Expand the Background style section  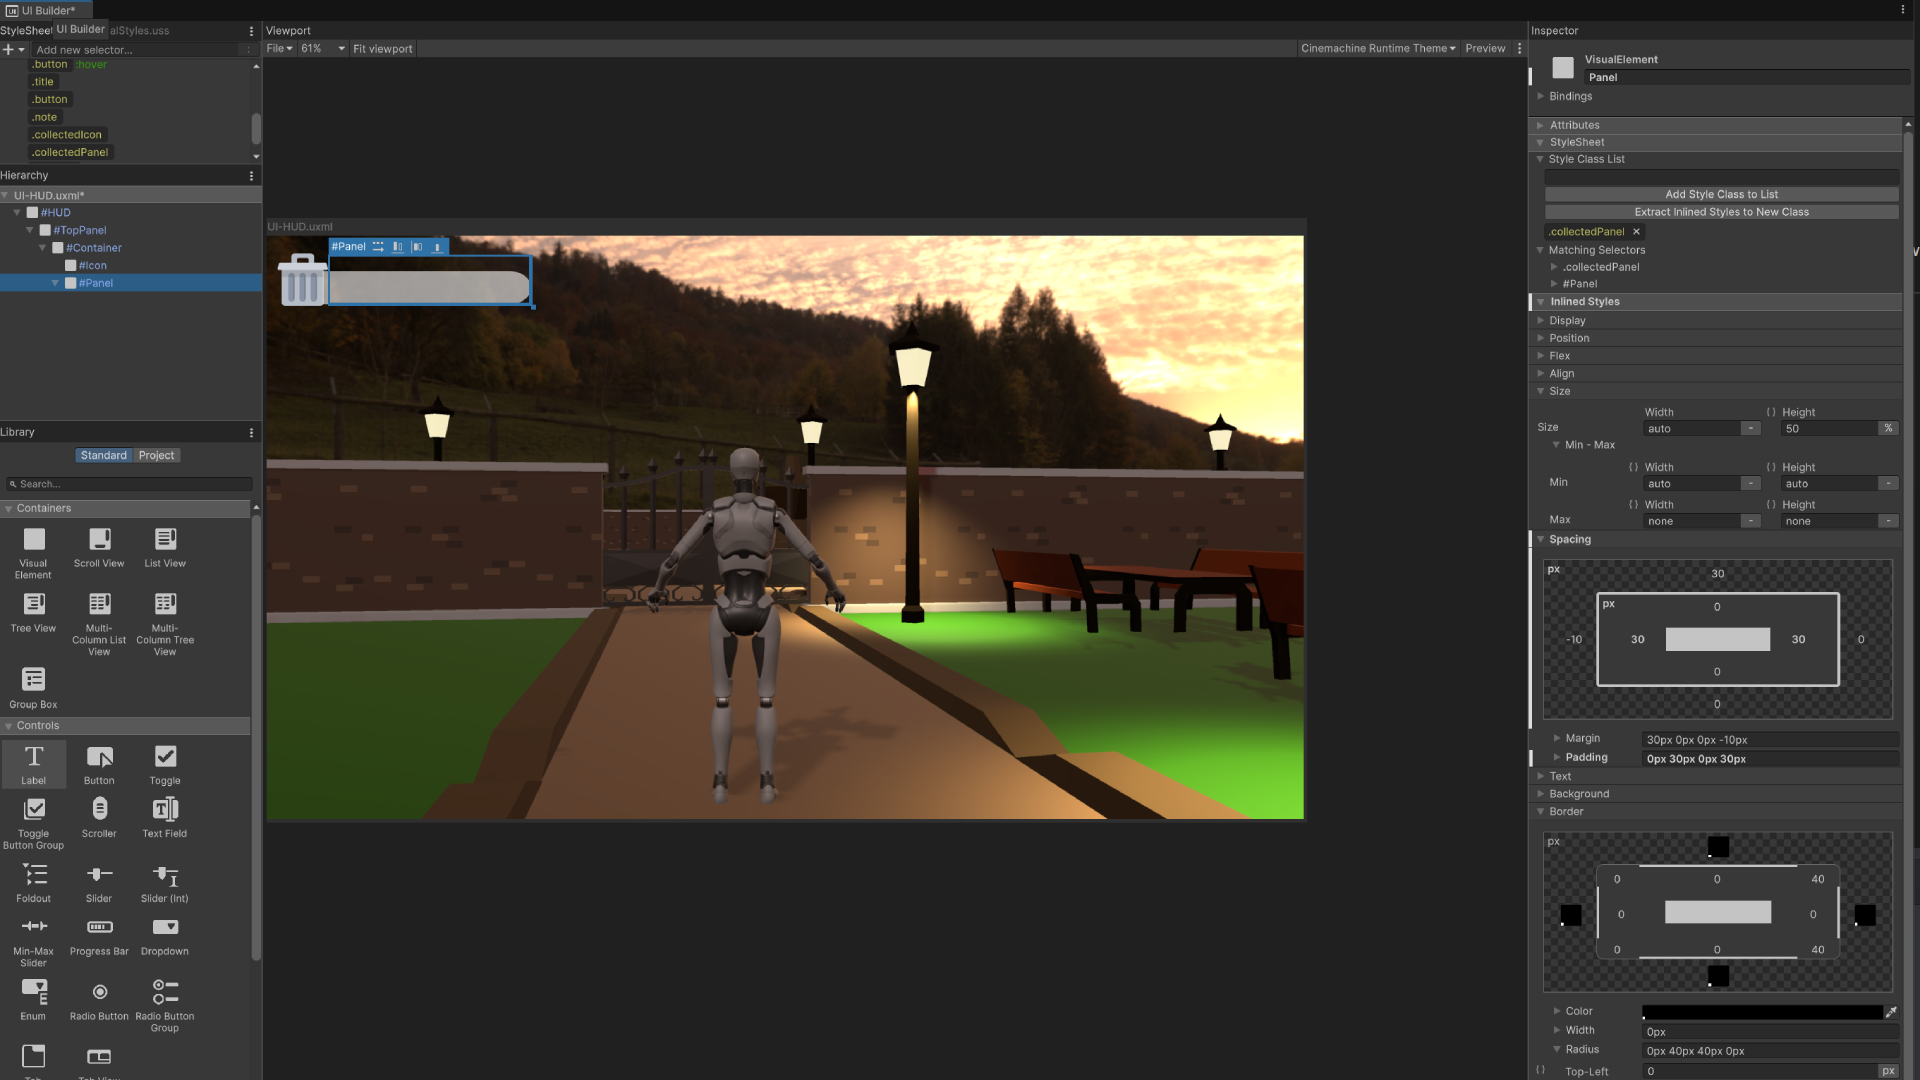coord(1579,794)
